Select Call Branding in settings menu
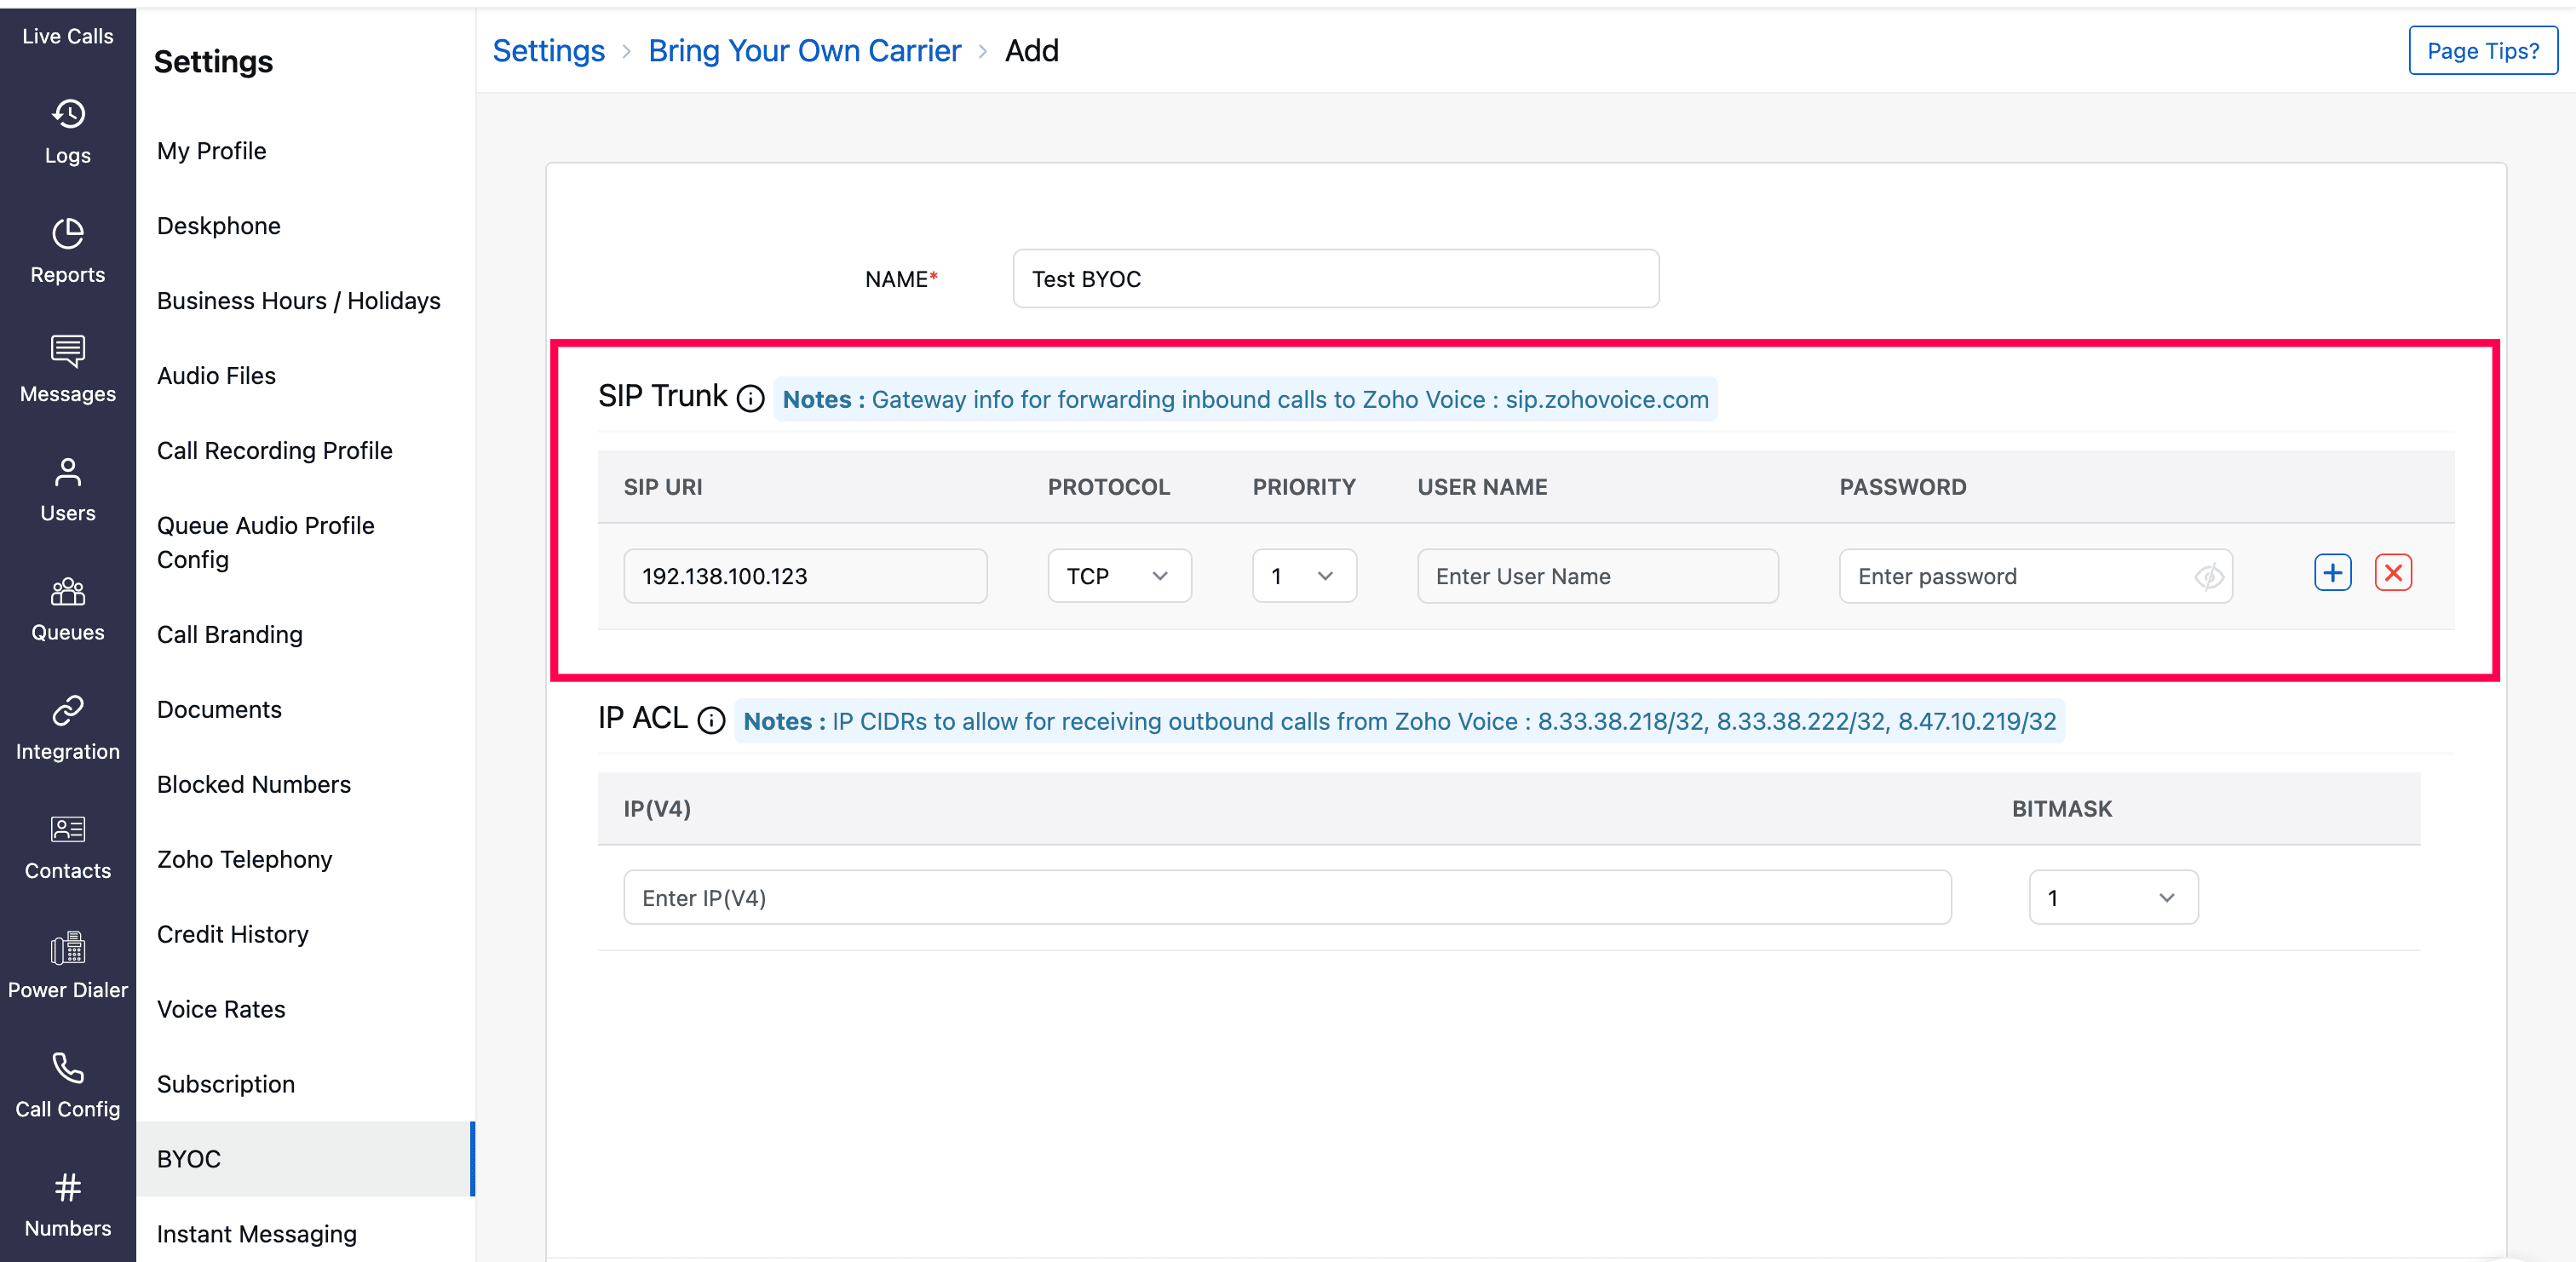 click(229, 634)
